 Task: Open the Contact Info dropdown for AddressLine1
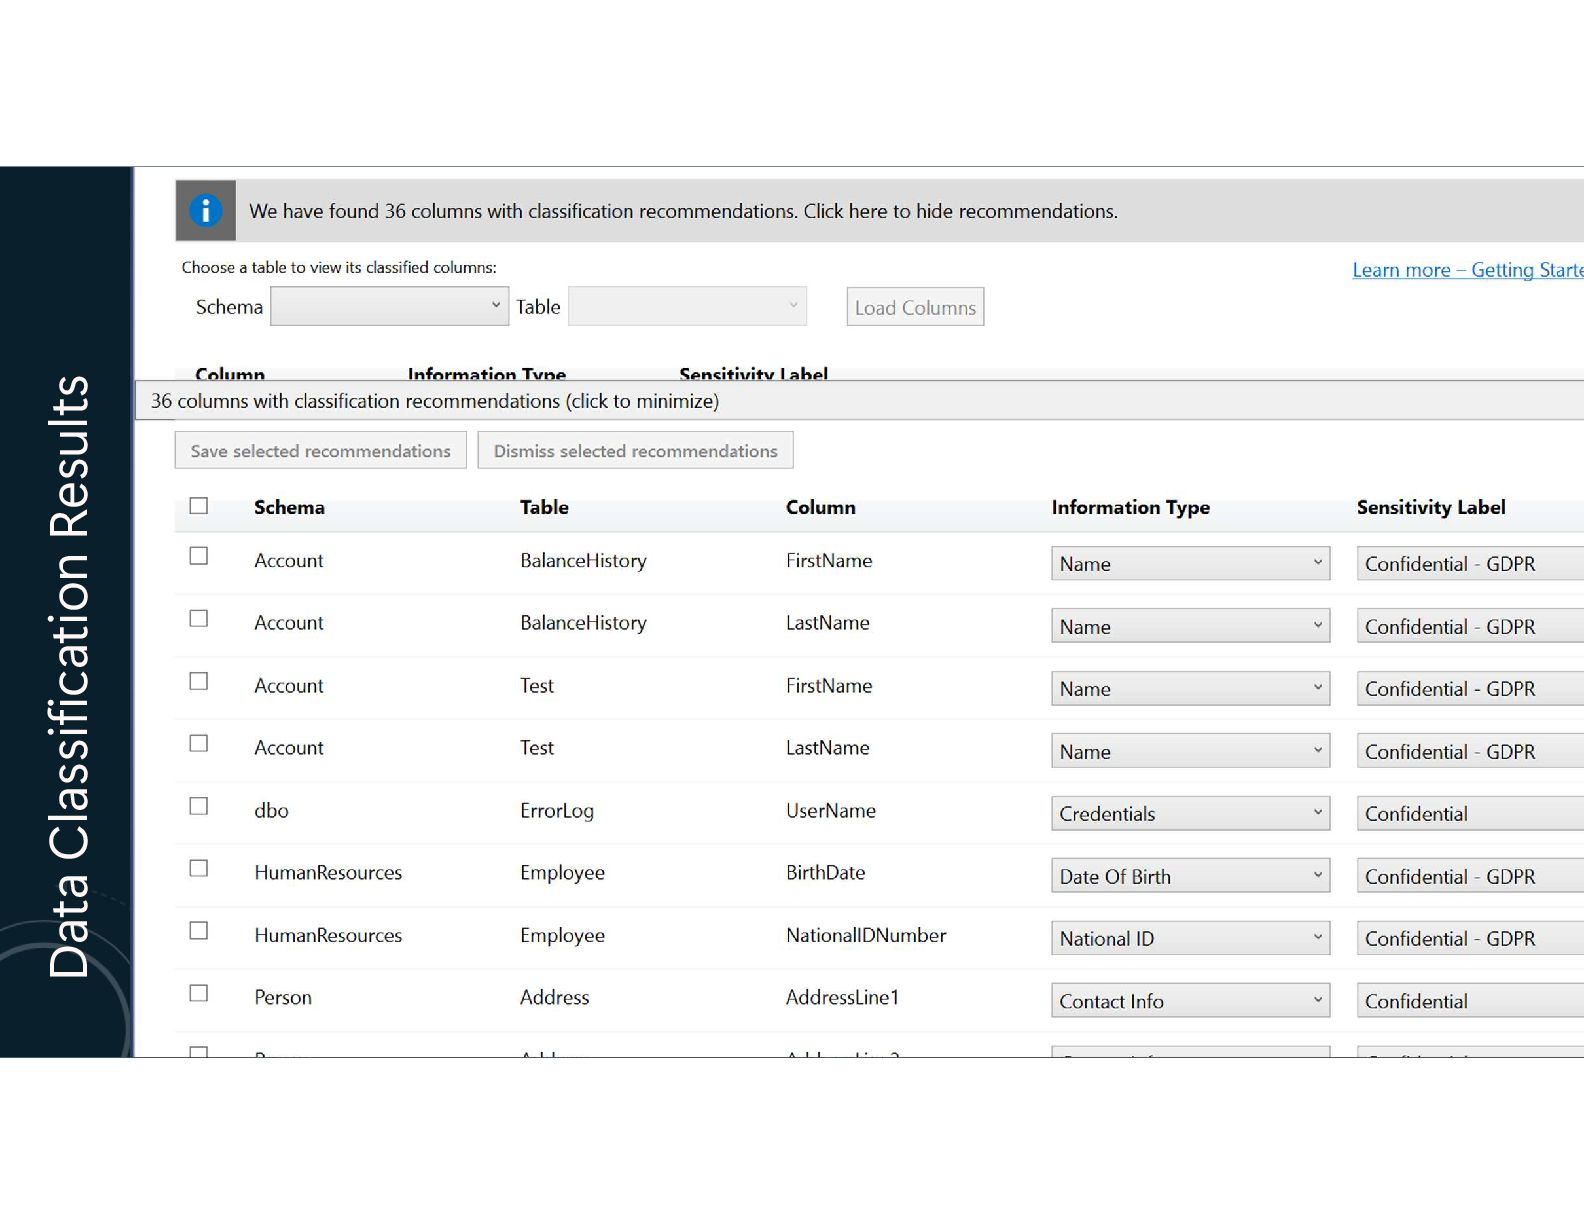pos(1190,1001)
